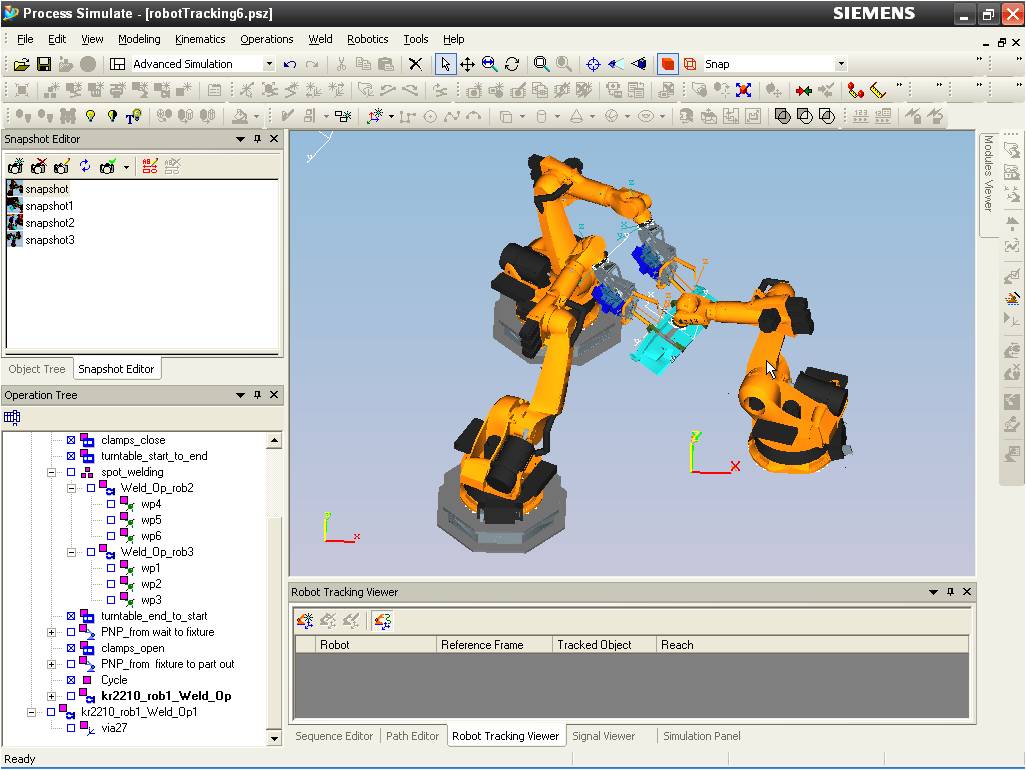Viewport: 1026px width, 770px height.
Task: Check the spot_welding operation box
Action: pos(71,472)
